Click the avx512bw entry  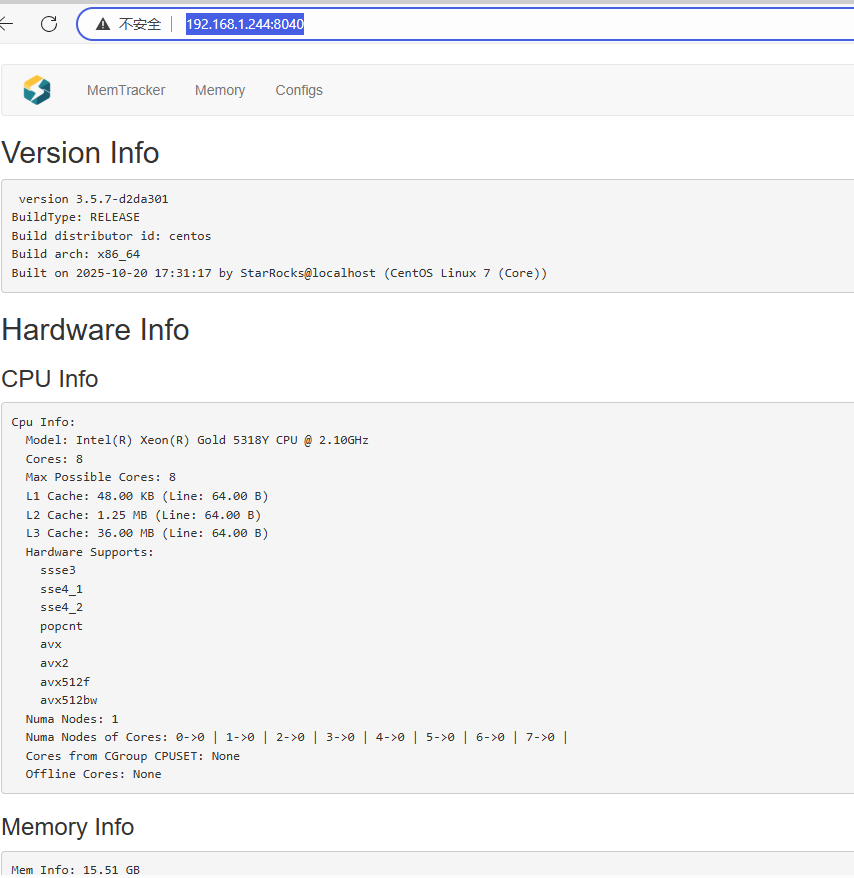(x=69, y=700)
